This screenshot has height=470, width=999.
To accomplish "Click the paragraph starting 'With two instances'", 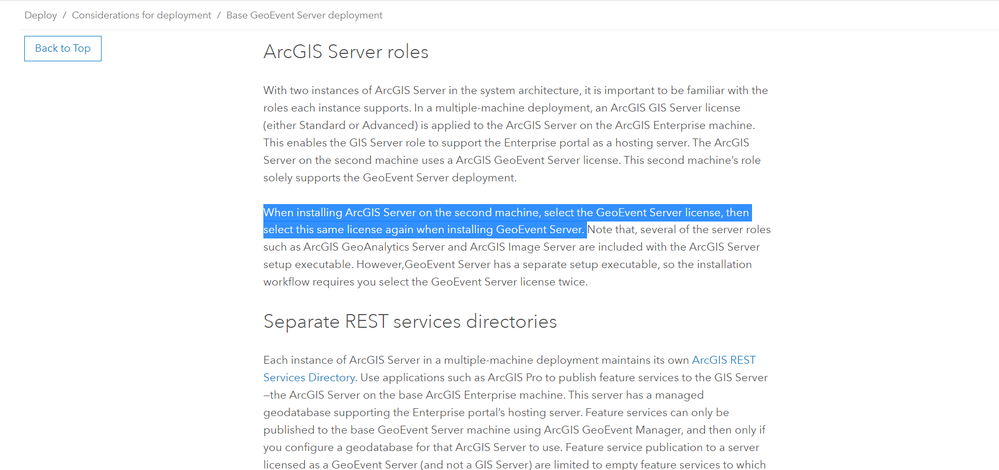I will pyautogui.click(x=515, y=134).
